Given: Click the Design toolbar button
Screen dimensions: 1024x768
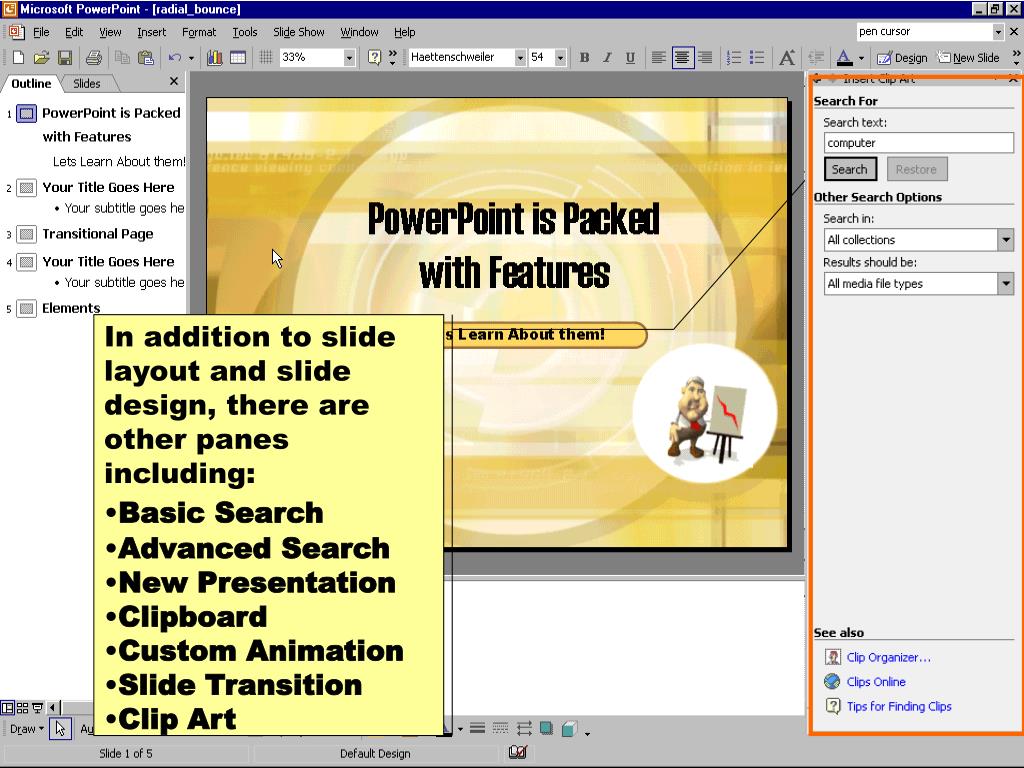Looking at the screenshot, I should pos(903,57).
